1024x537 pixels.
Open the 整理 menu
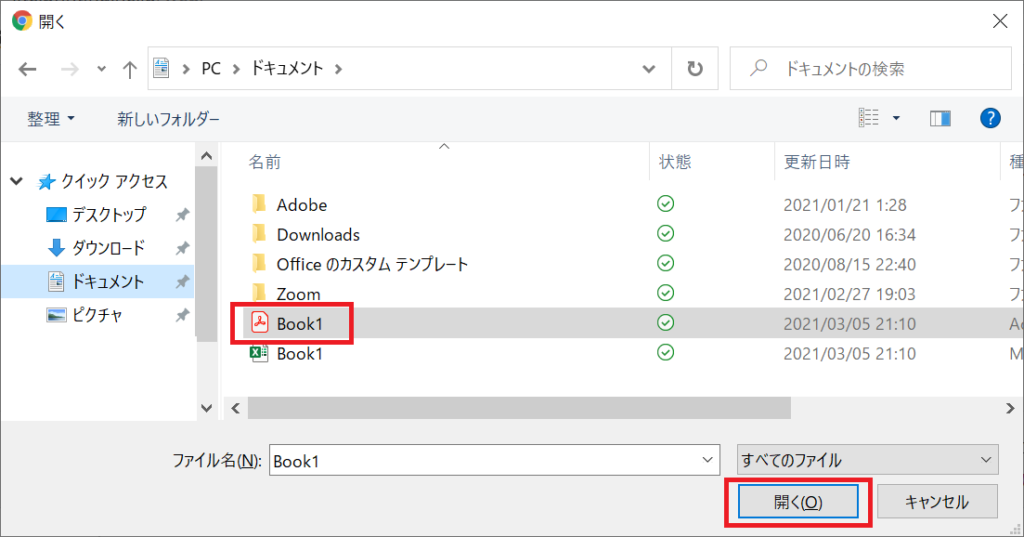50,119
